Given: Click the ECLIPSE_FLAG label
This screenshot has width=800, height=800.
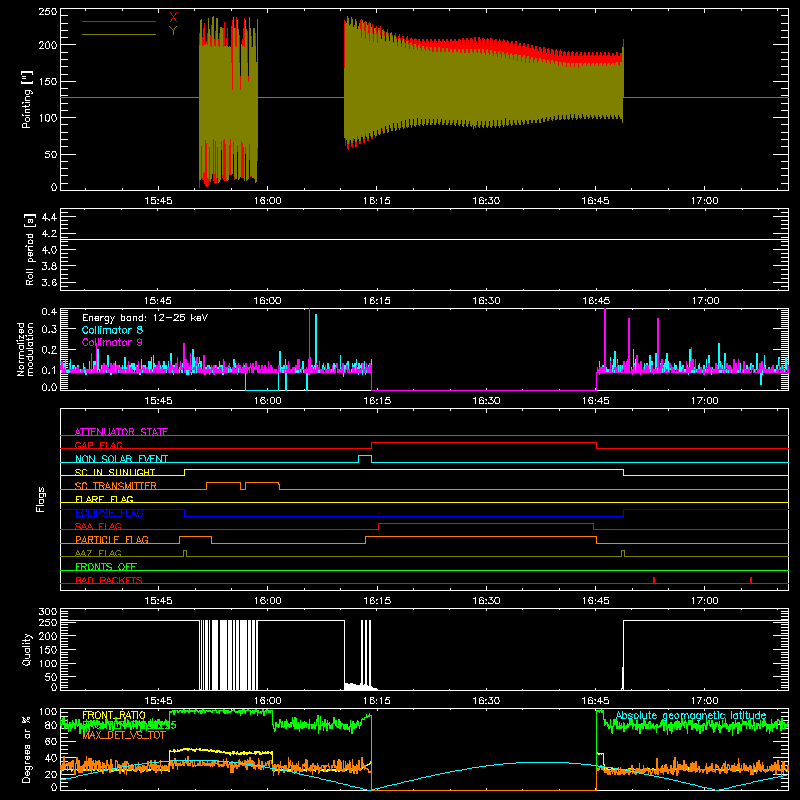Looking at the screenshot, I should click(x=109, y=513).
